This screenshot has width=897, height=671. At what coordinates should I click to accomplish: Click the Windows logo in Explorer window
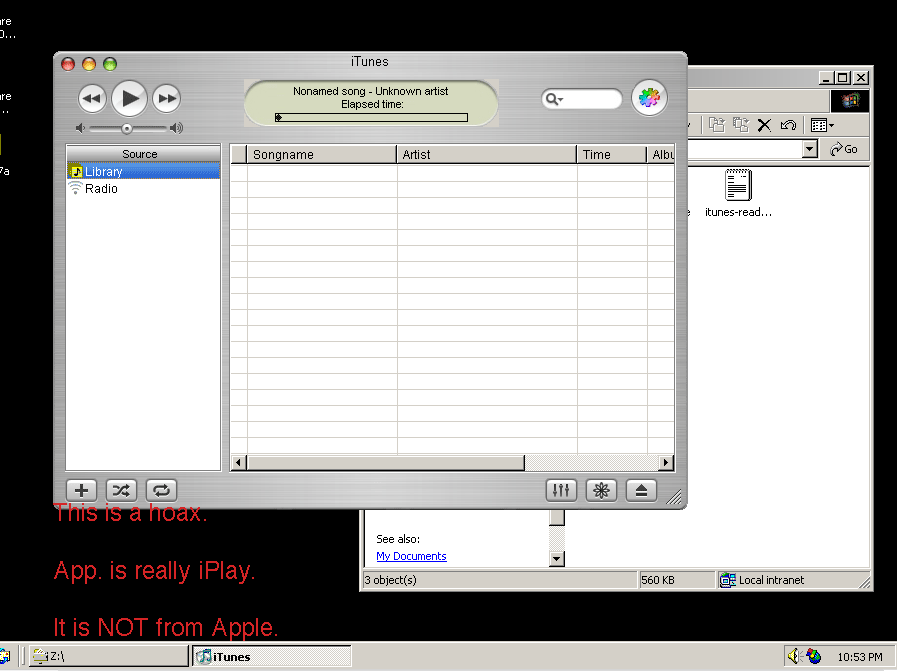tap(850, 101)
